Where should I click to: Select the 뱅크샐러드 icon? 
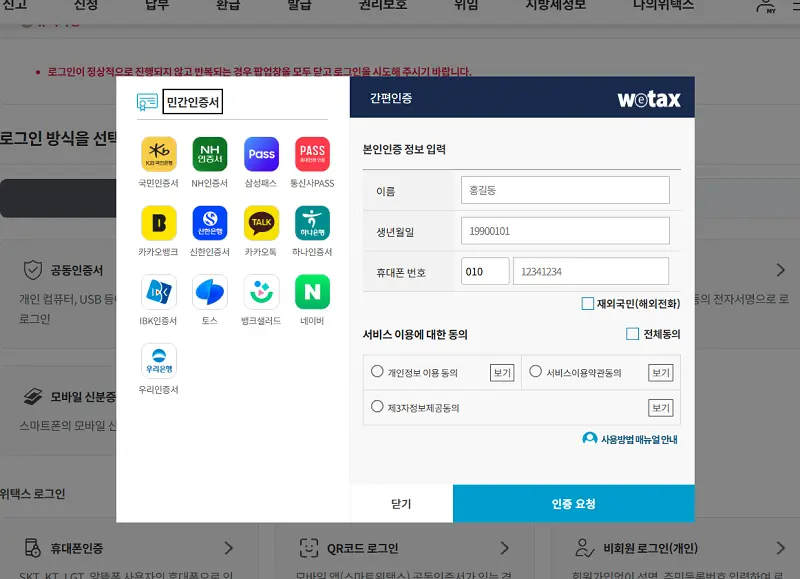[261, 292]
